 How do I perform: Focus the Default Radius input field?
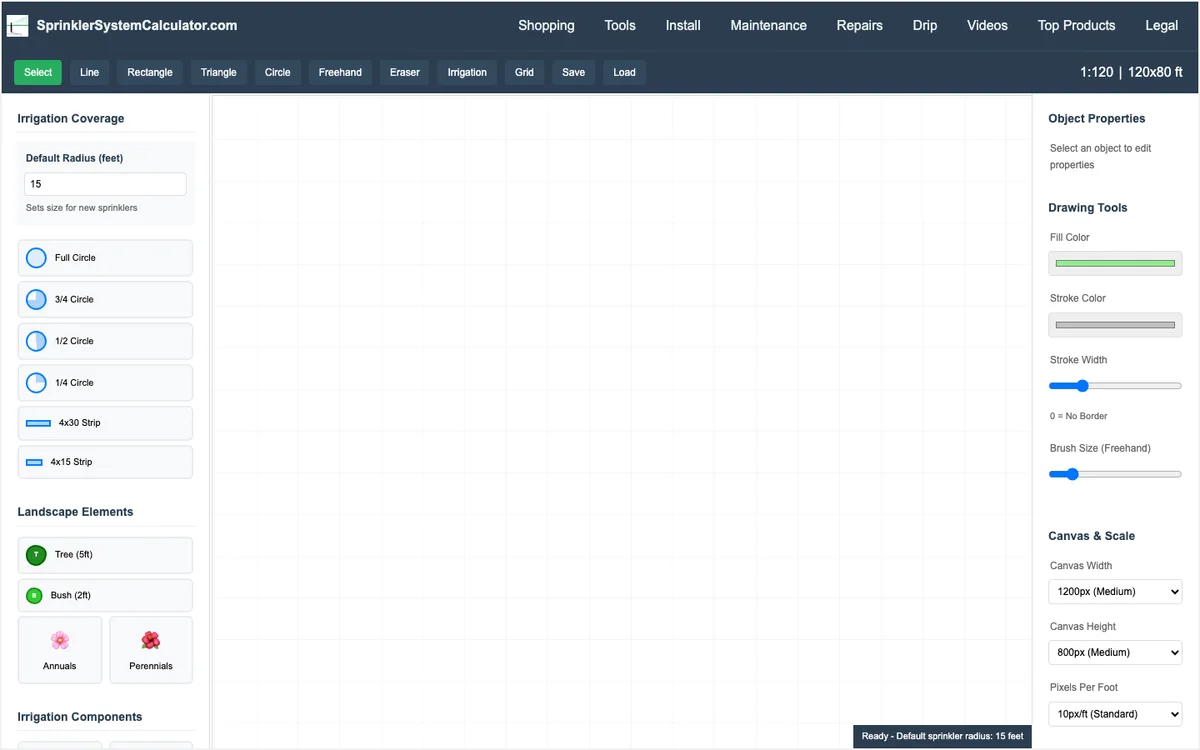pos(105,184)
